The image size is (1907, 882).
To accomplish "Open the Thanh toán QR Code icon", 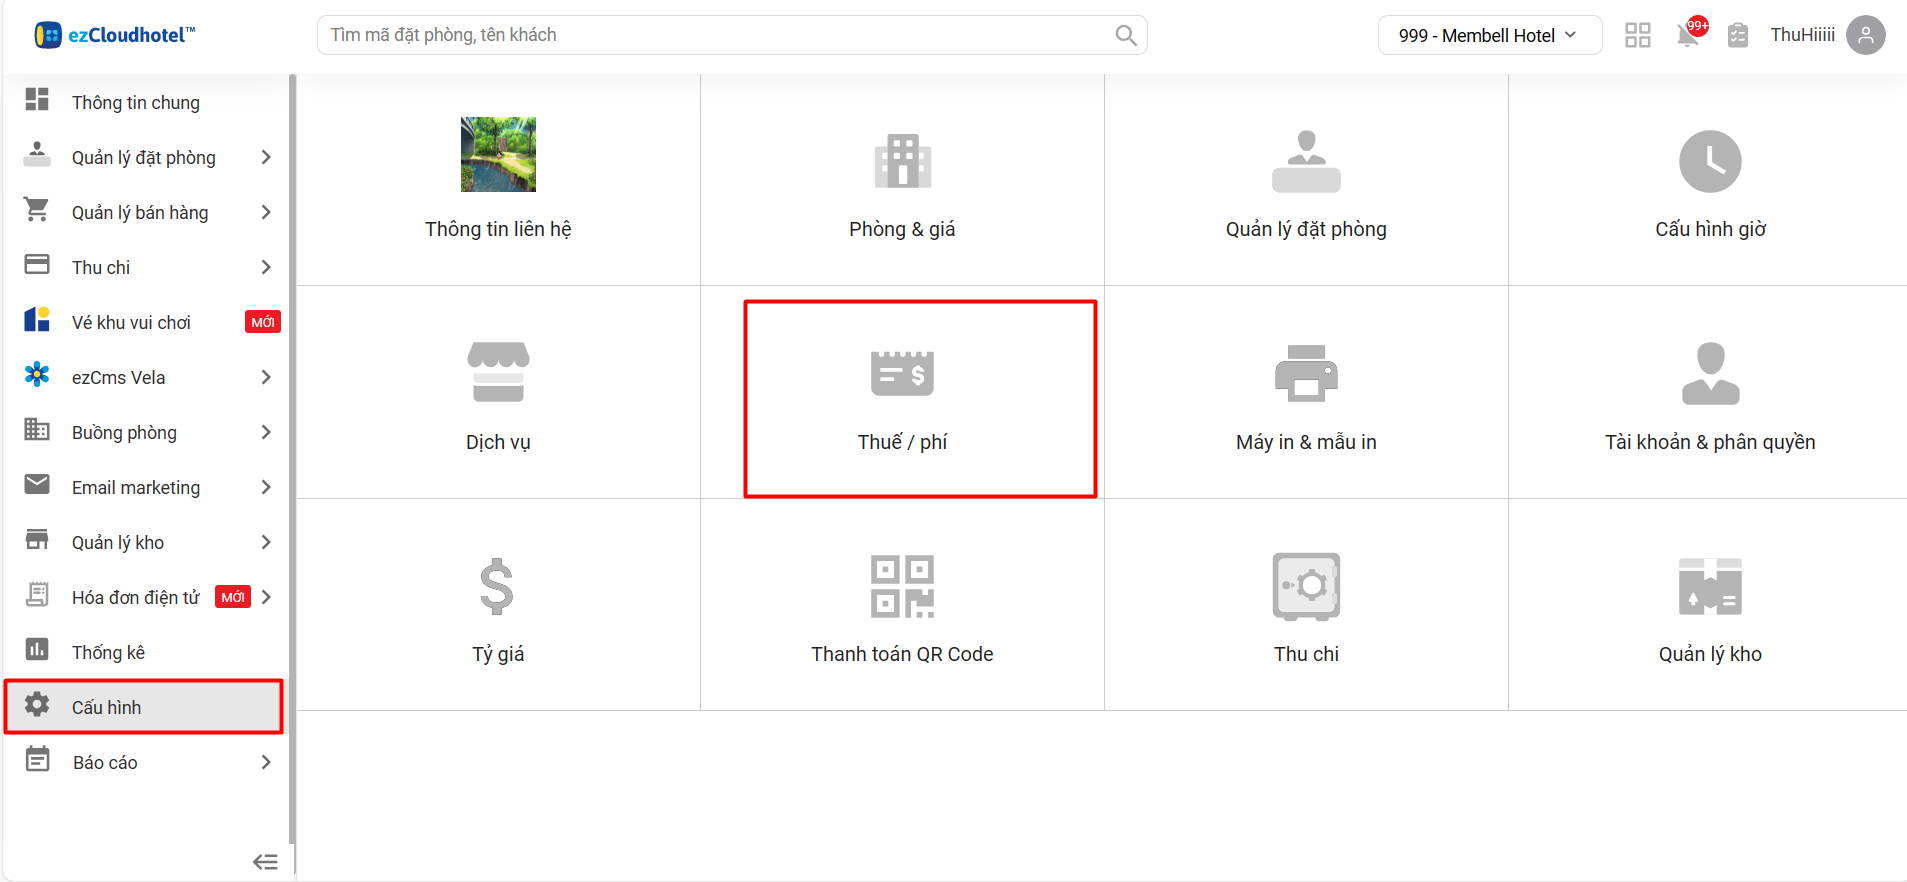I will (x=902, y=587).
